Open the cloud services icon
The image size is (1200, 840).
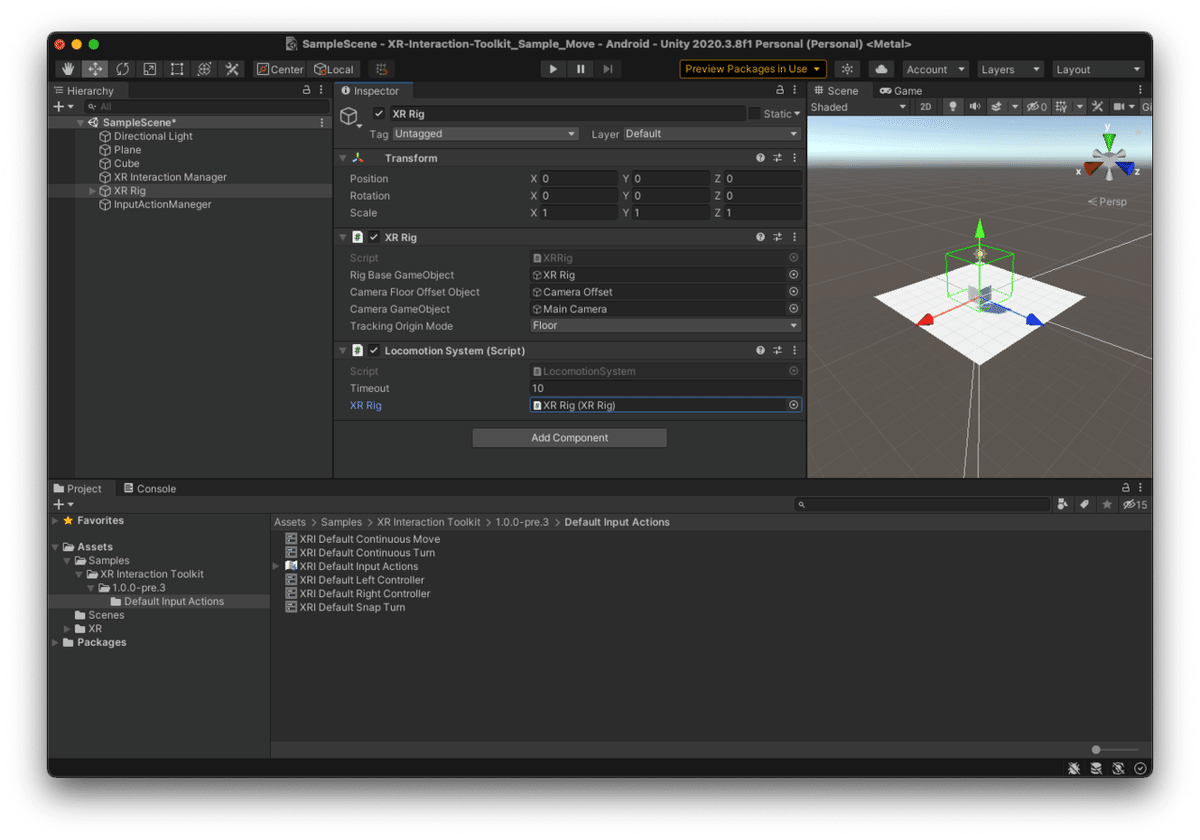tap(881, 69)
